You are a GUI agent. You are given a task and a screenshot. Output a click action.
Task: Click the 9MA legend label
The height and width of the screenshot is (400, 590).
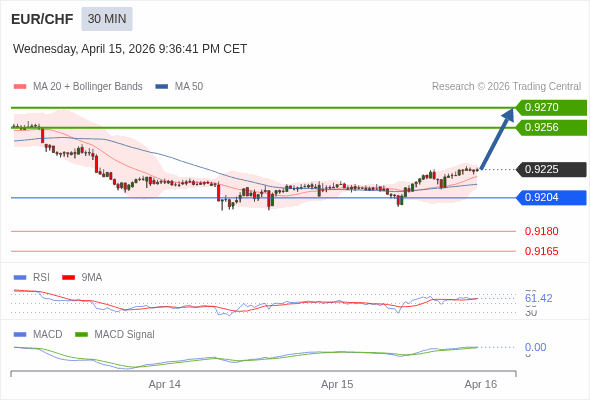[92, 278]
